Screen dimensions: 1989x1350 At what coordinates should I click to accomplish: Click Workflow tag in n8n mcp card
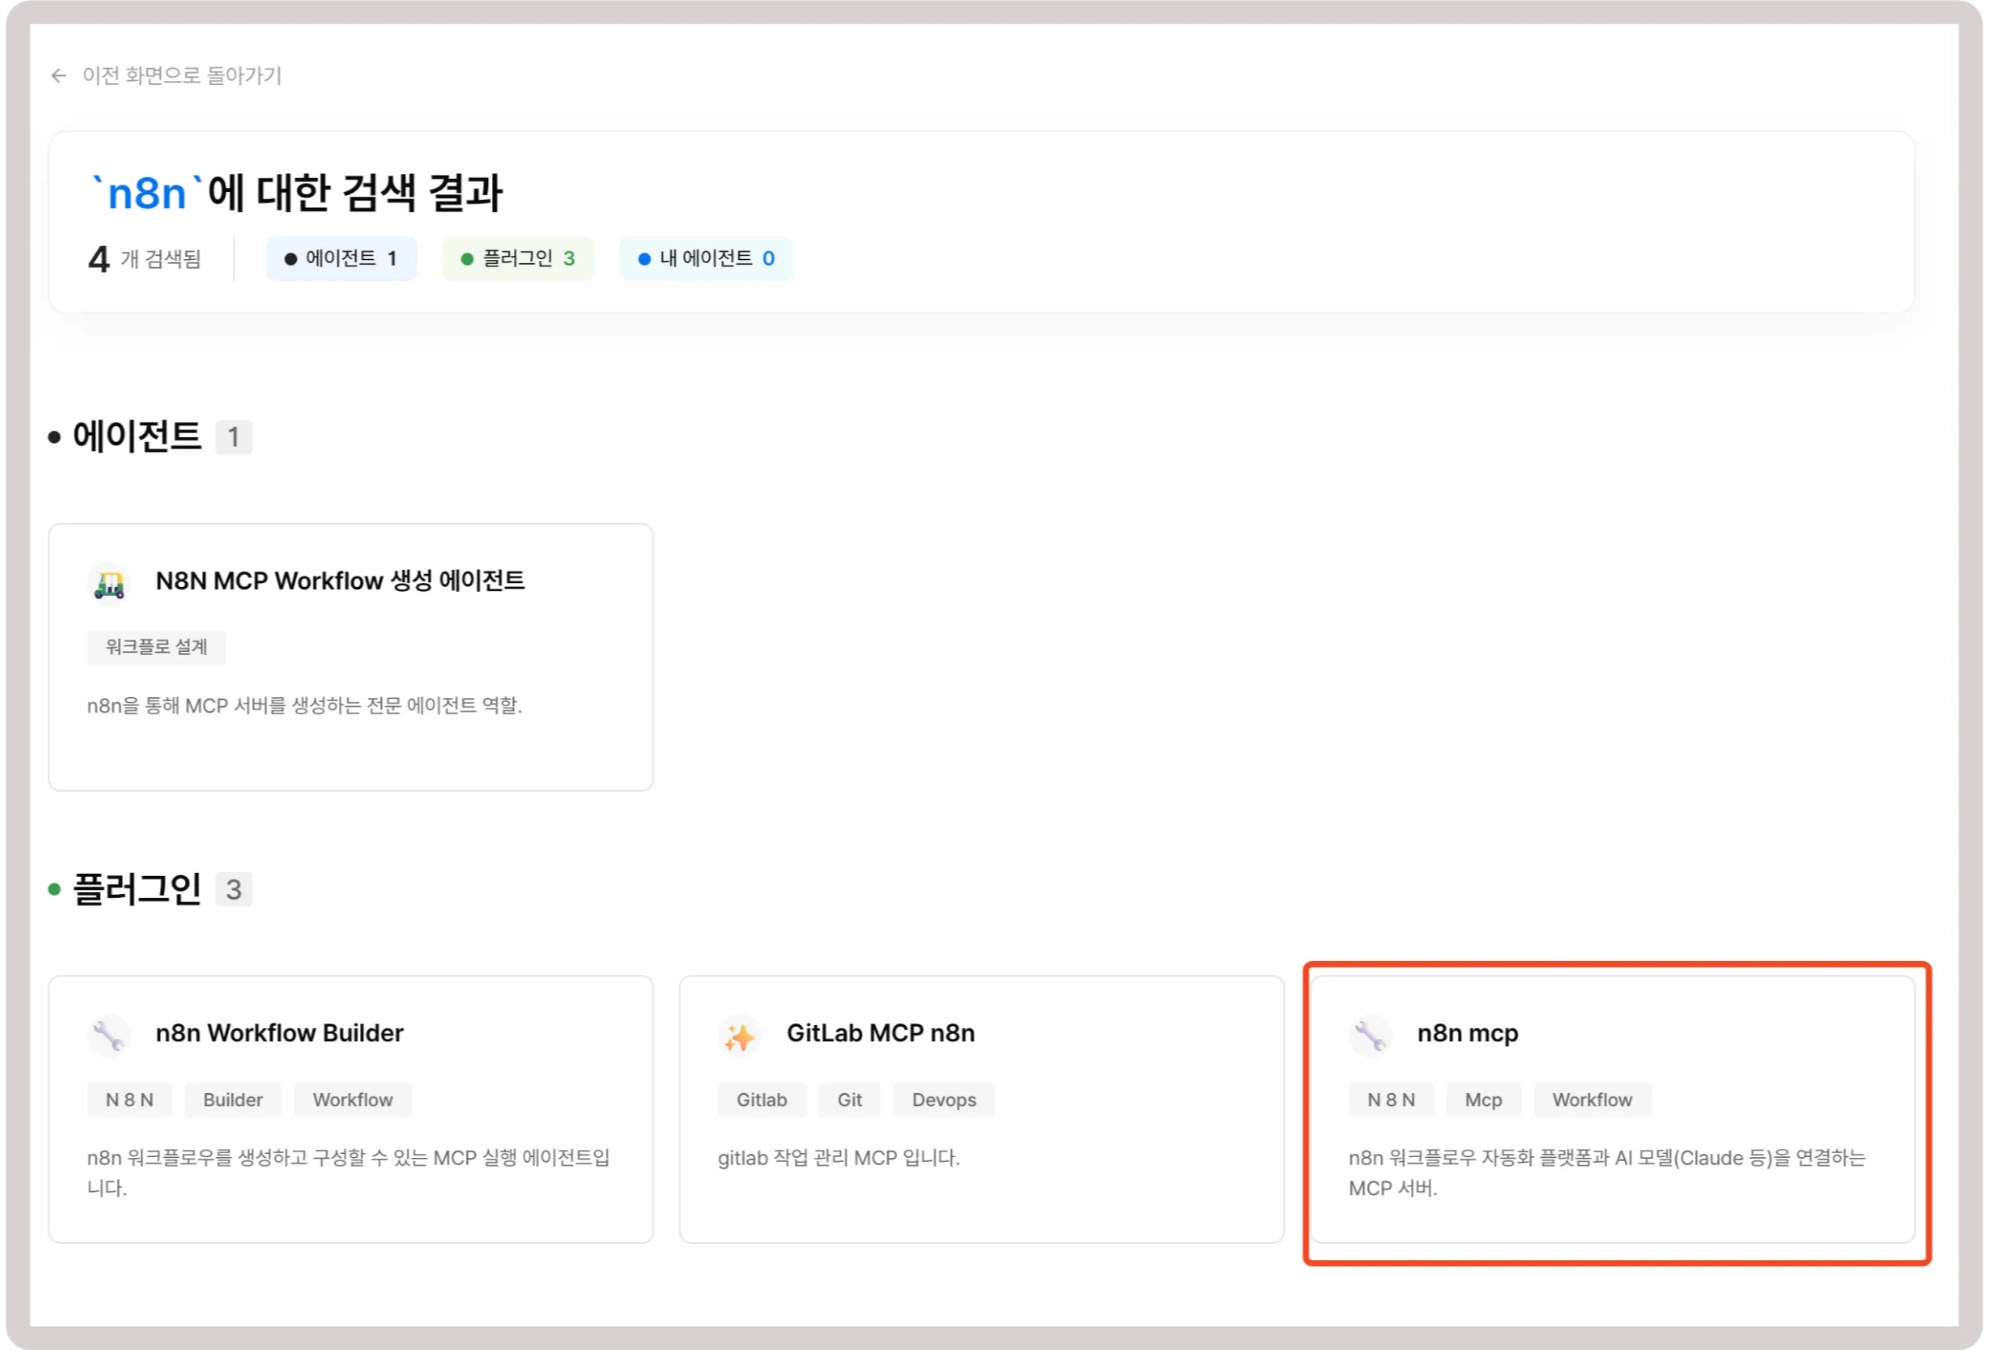[1592, 1100]
